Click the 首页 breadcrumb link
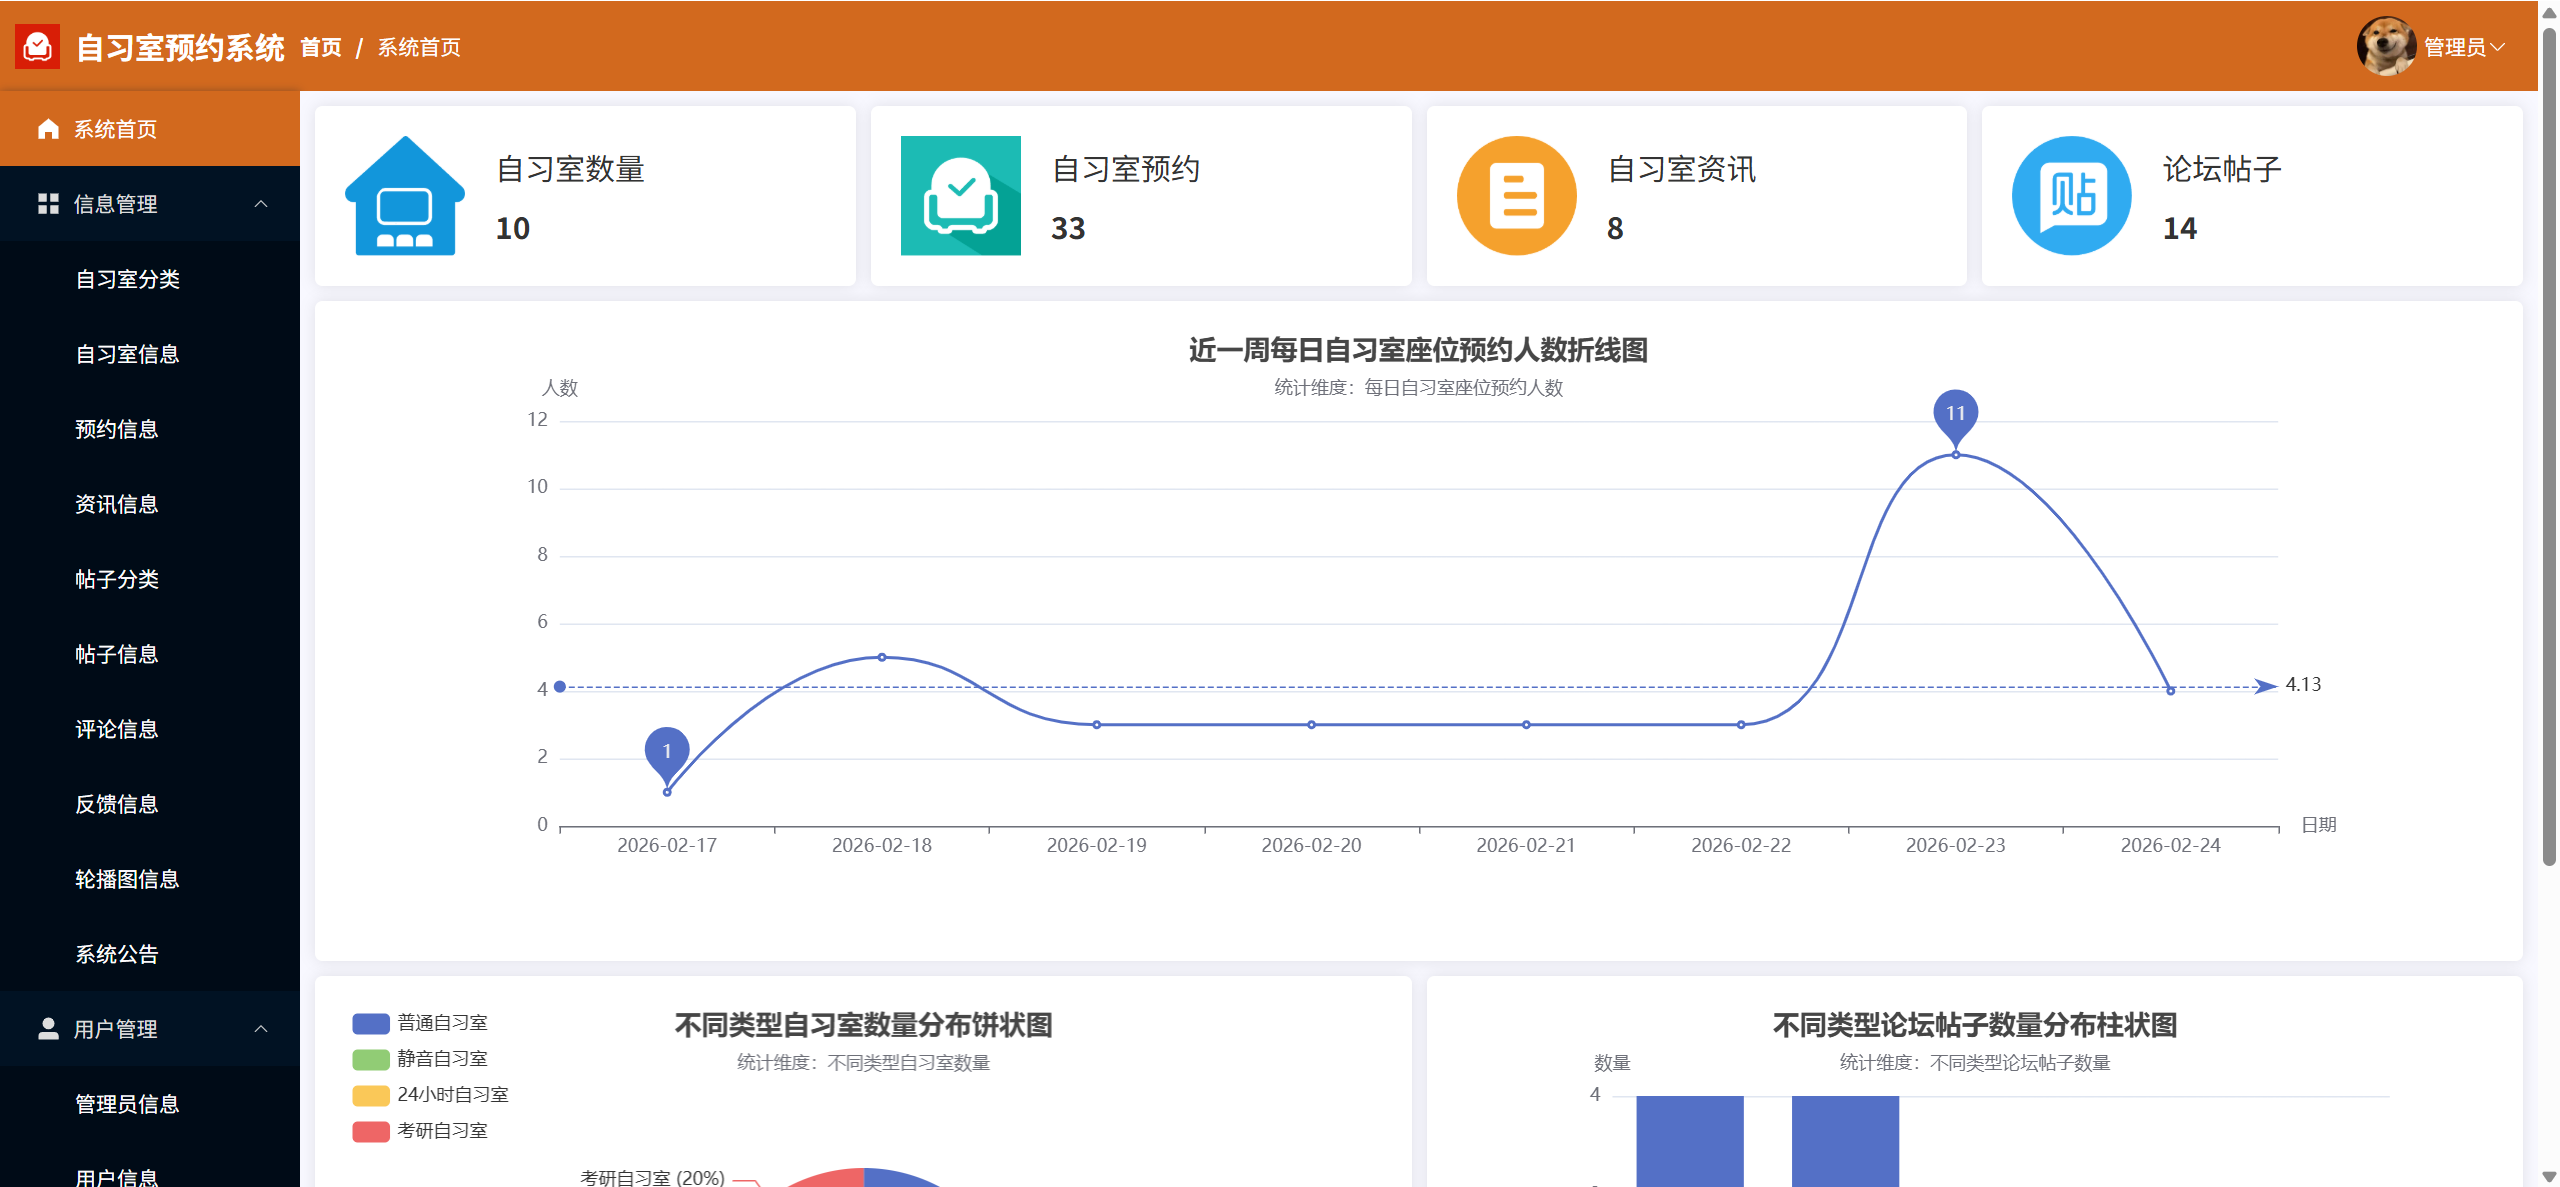Image resolution: width=2560 pixels, height=1187 pixels. 321,47
